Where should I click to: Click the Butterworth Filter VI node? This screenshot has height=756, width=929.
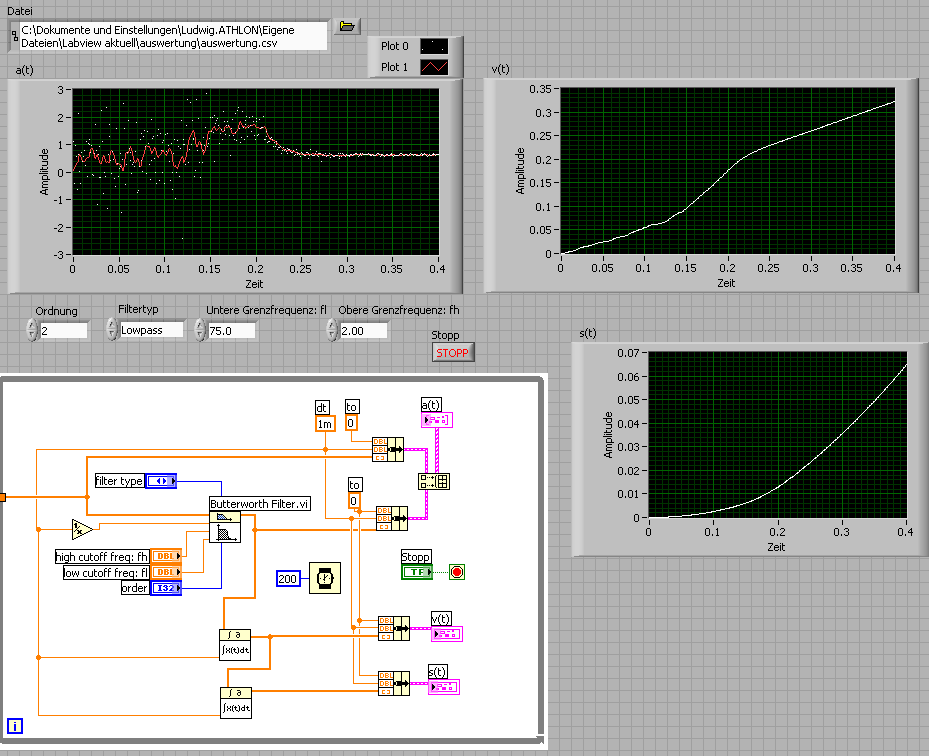coord(224,525)
